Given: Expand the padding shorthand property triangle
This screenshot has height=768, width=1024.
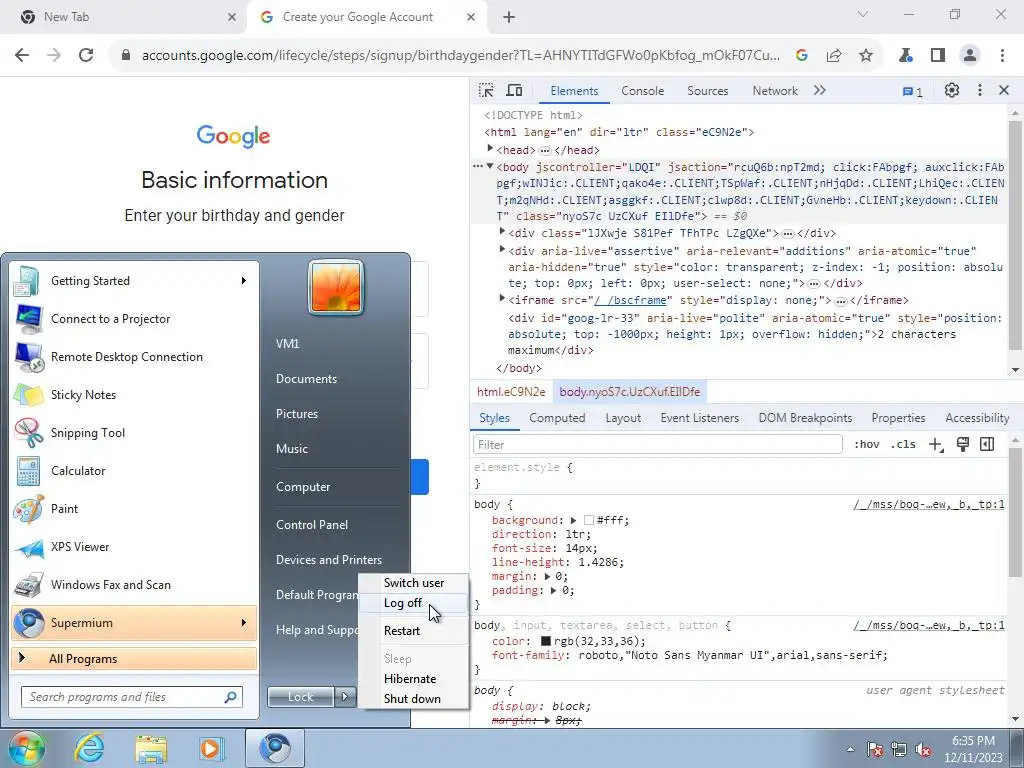Looking at the screenshot, I should 553,590.
